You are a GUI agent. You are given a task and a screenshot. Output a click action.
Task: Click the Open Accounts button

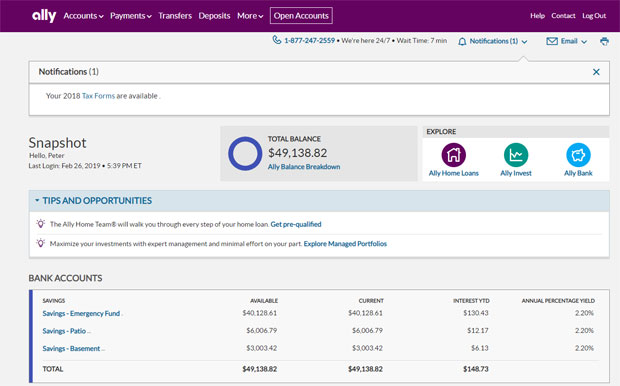[301, 16]
